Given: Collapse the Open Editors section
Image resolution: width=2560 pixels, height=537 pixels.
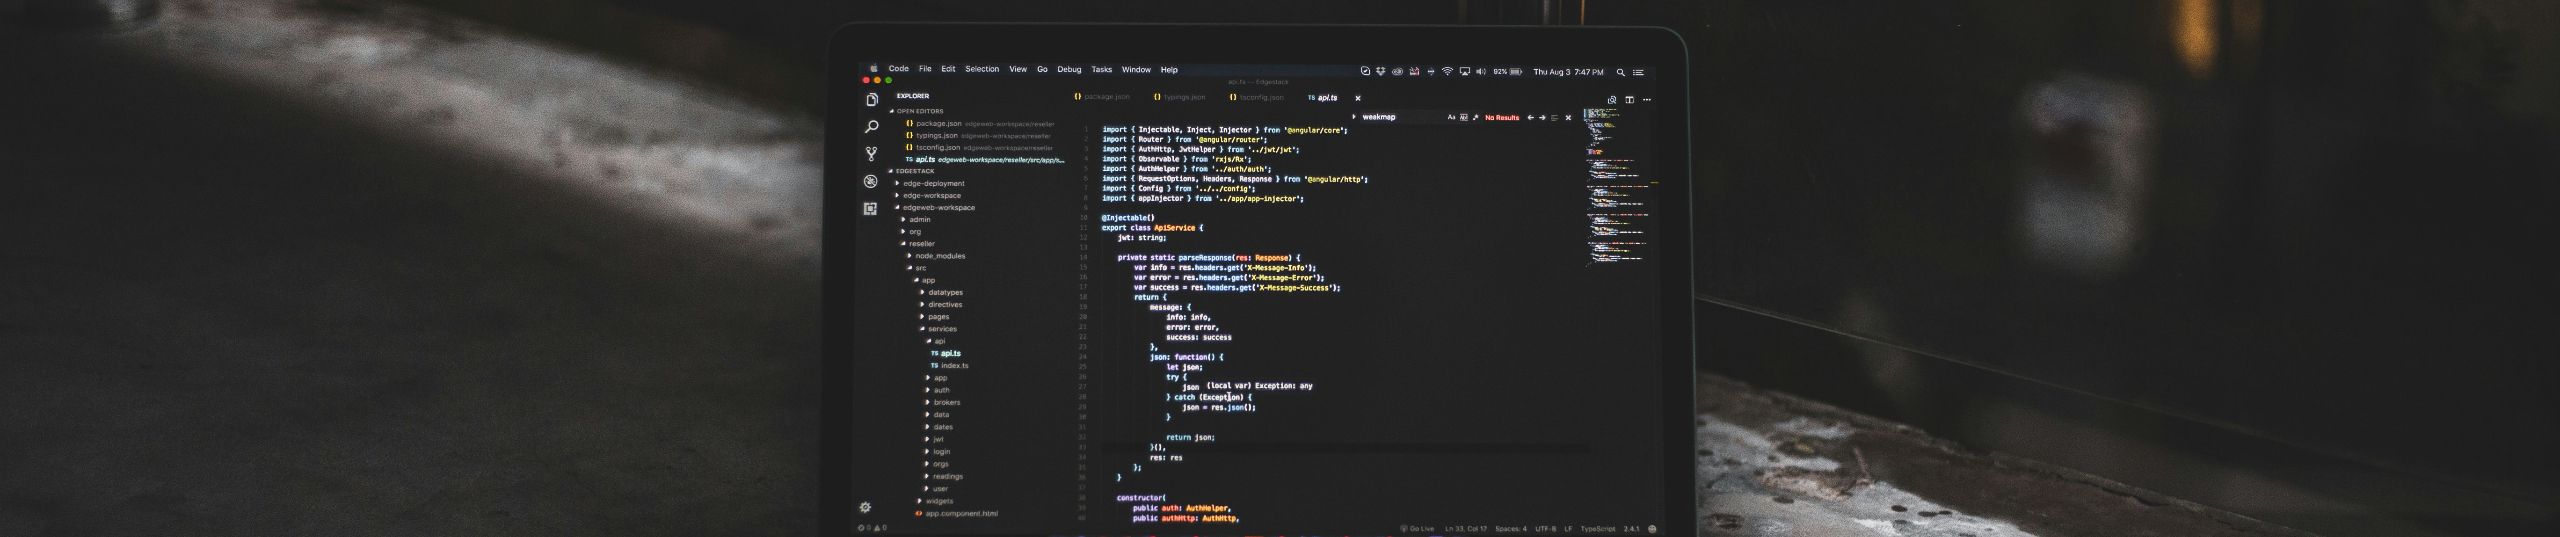Looking at the screenshot, I should 892,111.
